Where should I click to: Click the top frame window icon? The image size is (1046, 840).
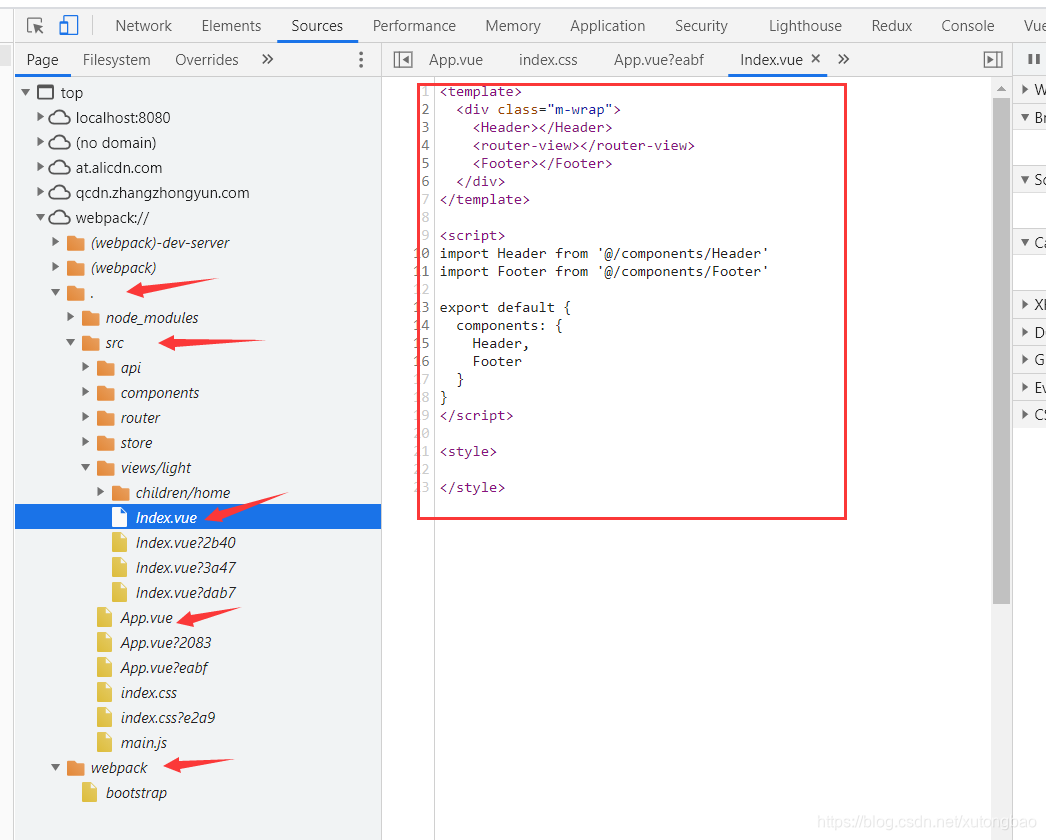click(x=45, y=92)
